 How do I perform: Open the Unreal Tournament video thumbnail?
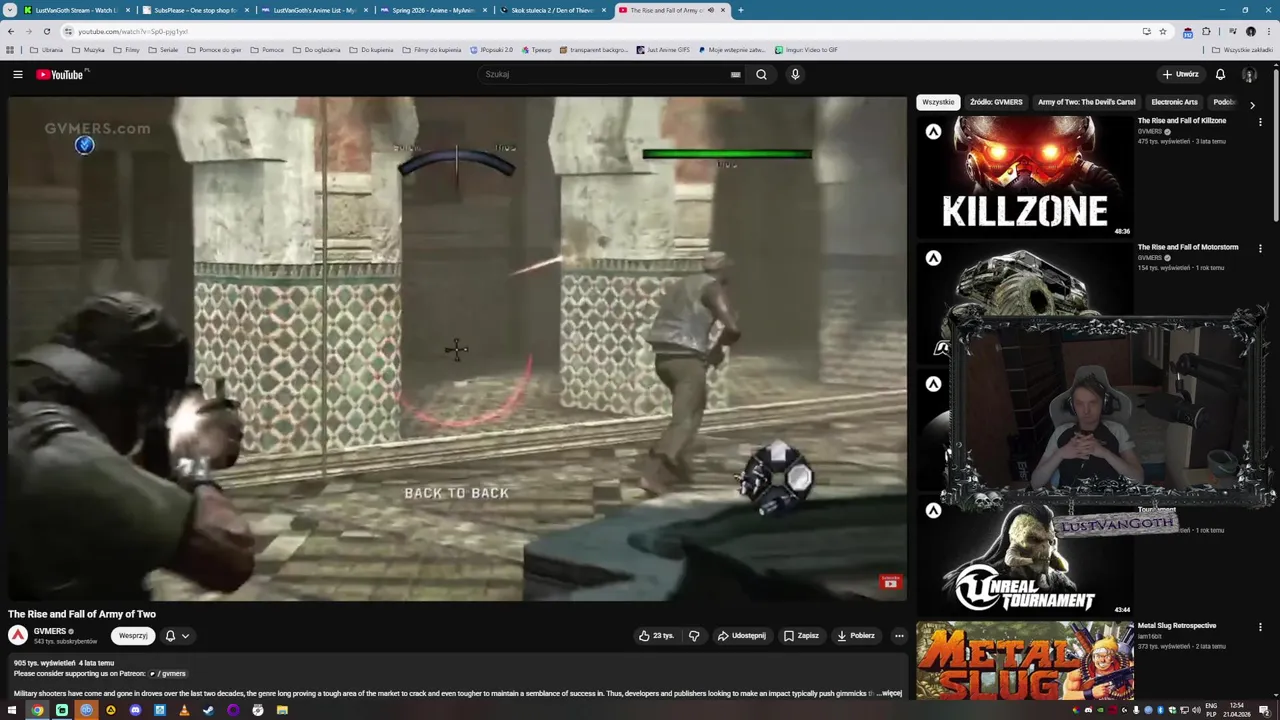click(x=1025, y=555)
